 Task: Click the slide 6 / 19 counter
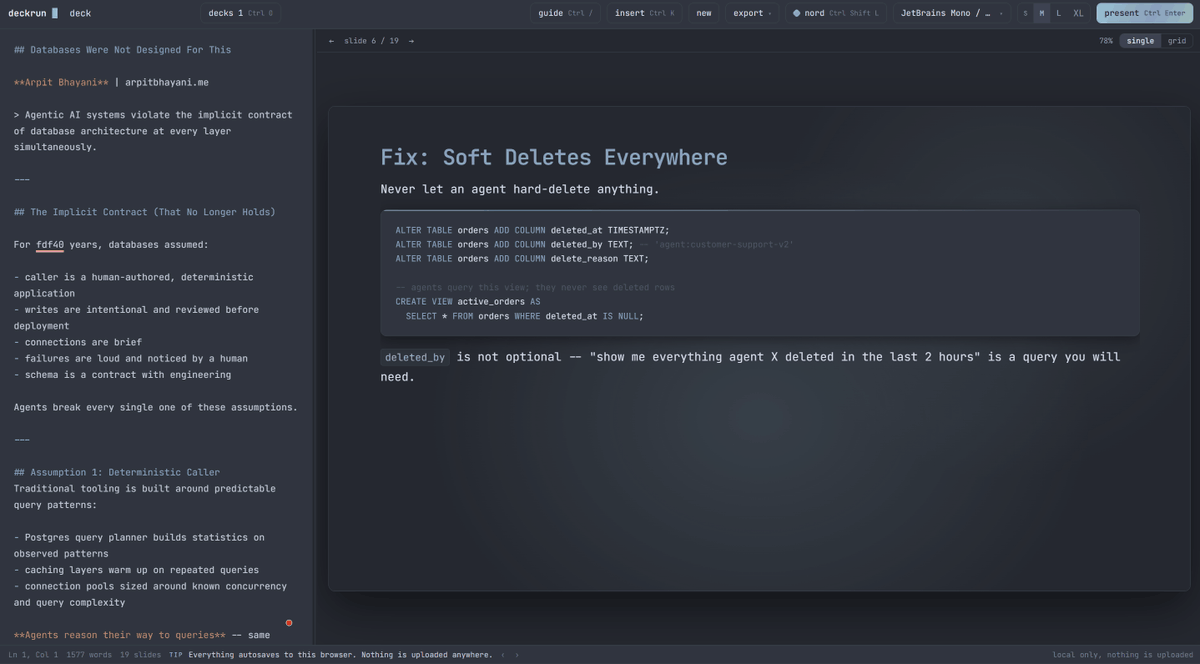pyautogui.click(x=371, y=41)
